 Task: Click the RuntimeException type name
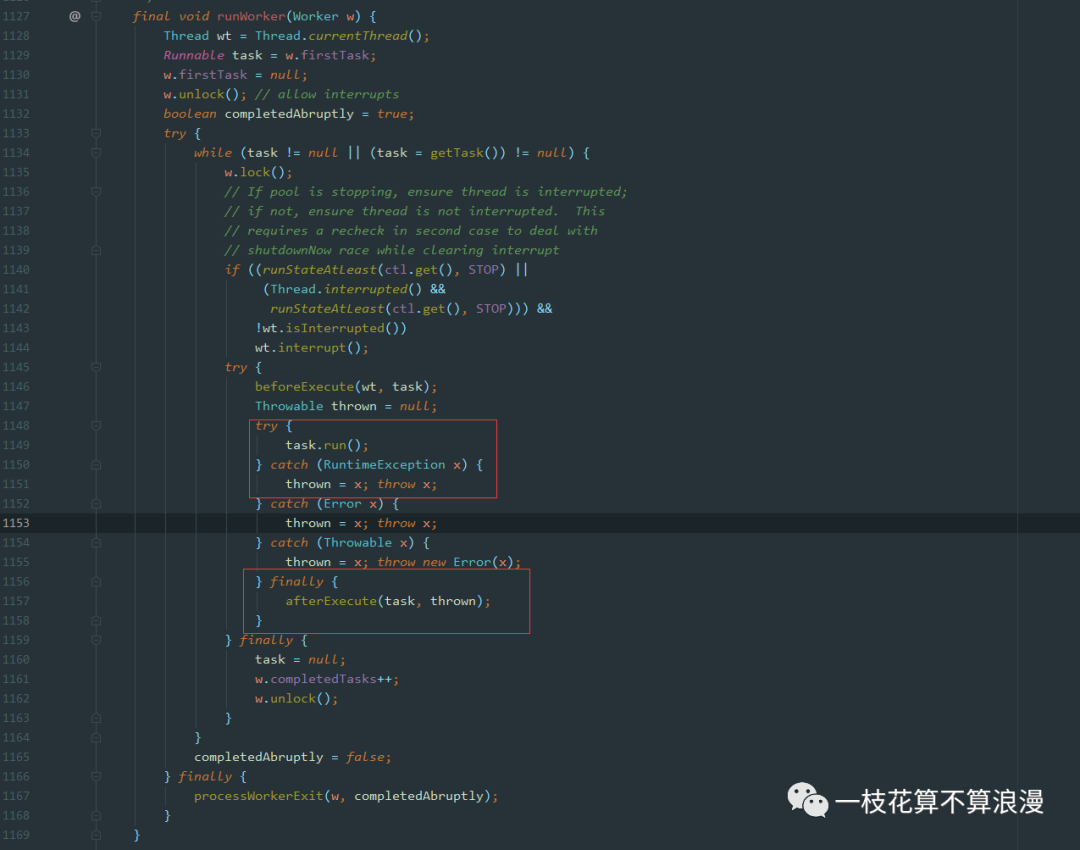tap(384, 465)
